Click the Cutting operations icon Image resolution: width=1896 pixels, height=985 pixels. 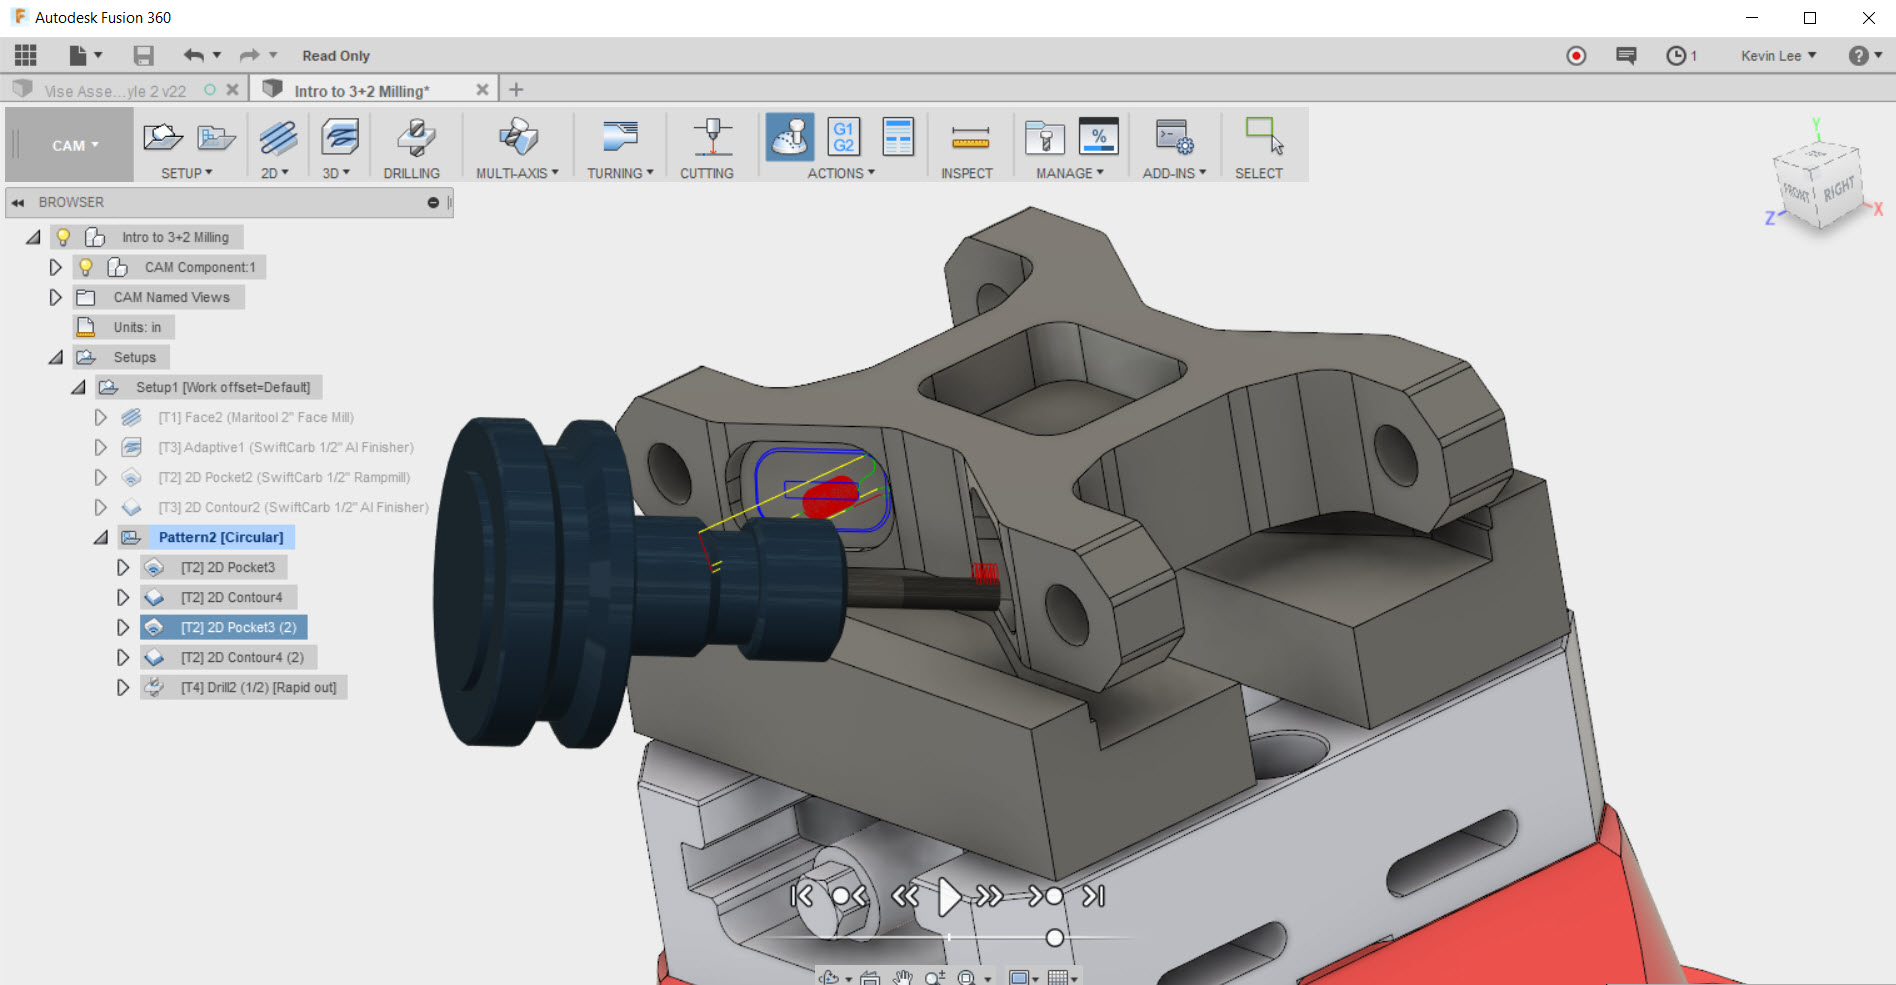point(712,137)
